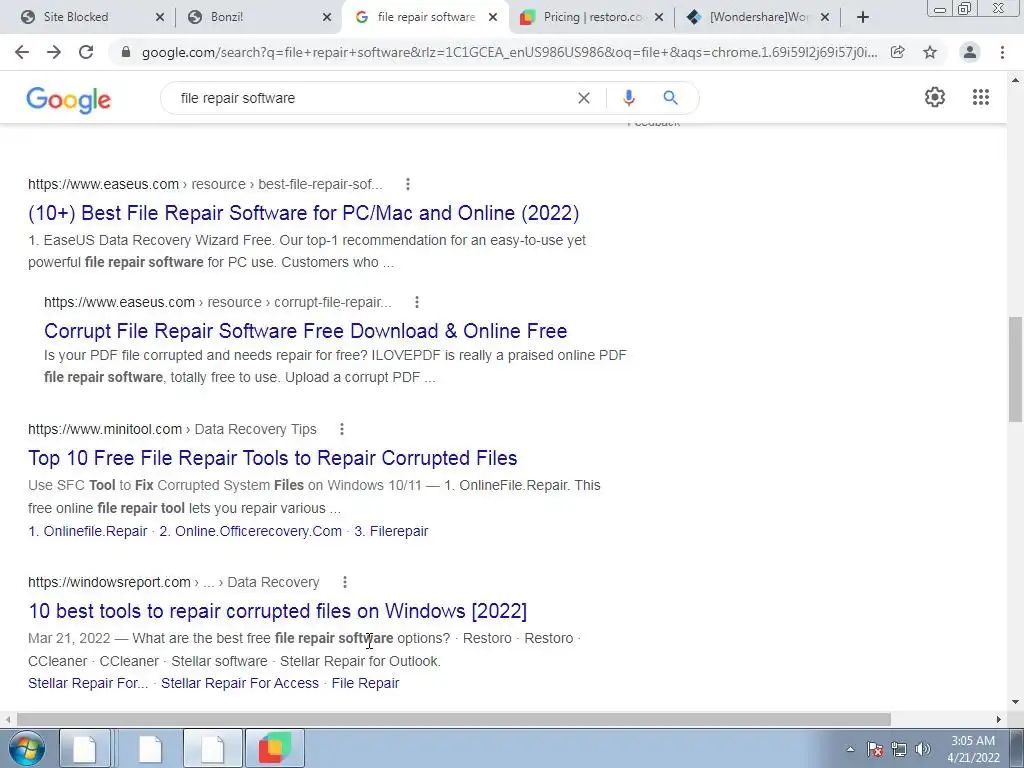This screenshot has height=768, width=1024.
Task: Share this page using the share icon
Action: pyautogui.click(x=898, y=52)
